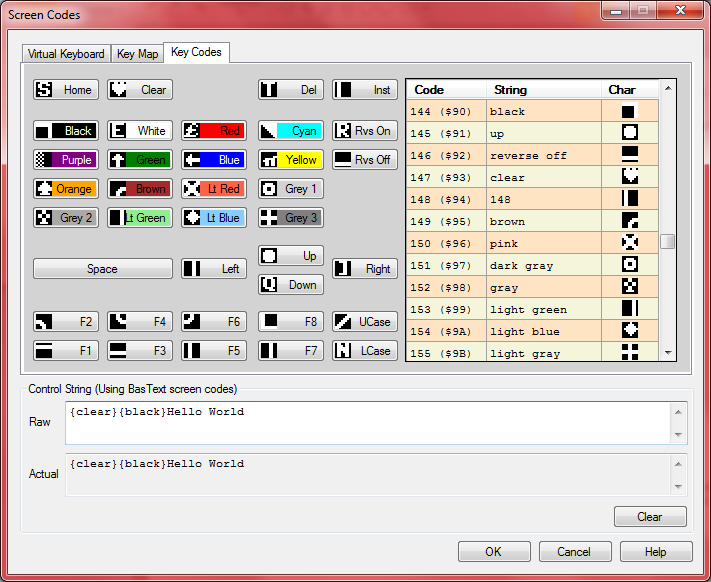Click the Home key code button
This screenshot has width=711, height=582.
(66, 90)
